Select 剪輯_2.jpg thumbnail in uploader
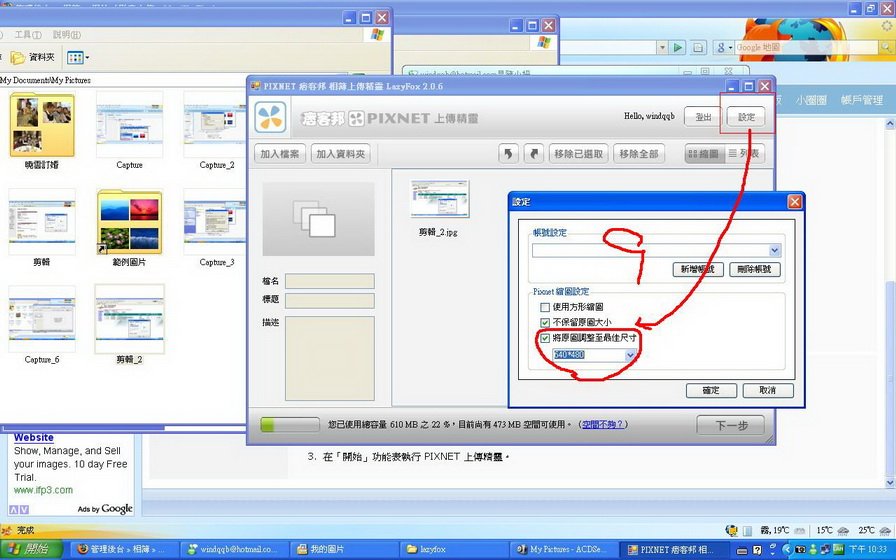 (439, 199)
